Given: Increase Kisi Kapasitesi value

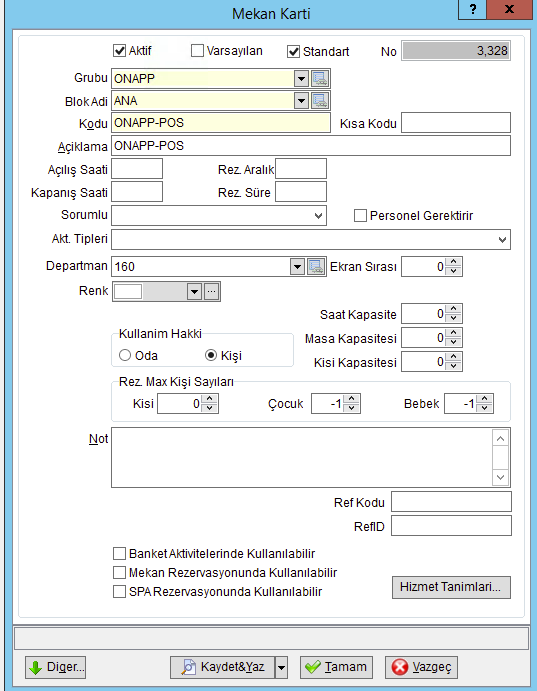Looking at the screenshot, I should (453, 357).
